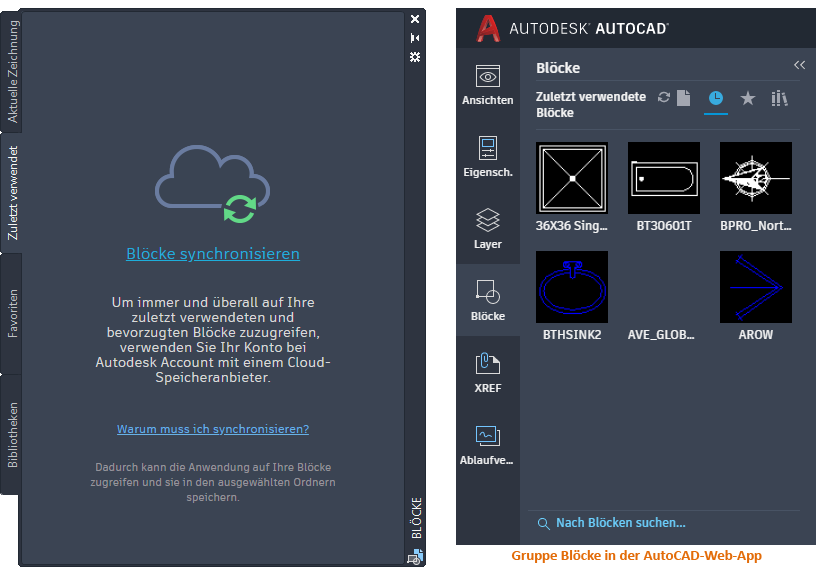The width and height of the screenshot is (816, 567).
Task: Click the Autodesk AutoCAD logo
Action: [x=572, y=28]
